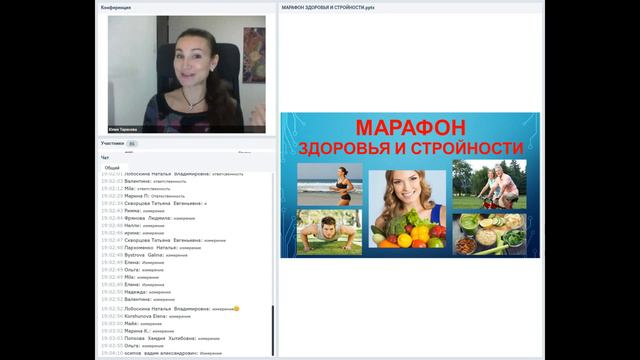Click Марина К. chat message
This screenshot has height=360, width=640.
coord(138,331)
